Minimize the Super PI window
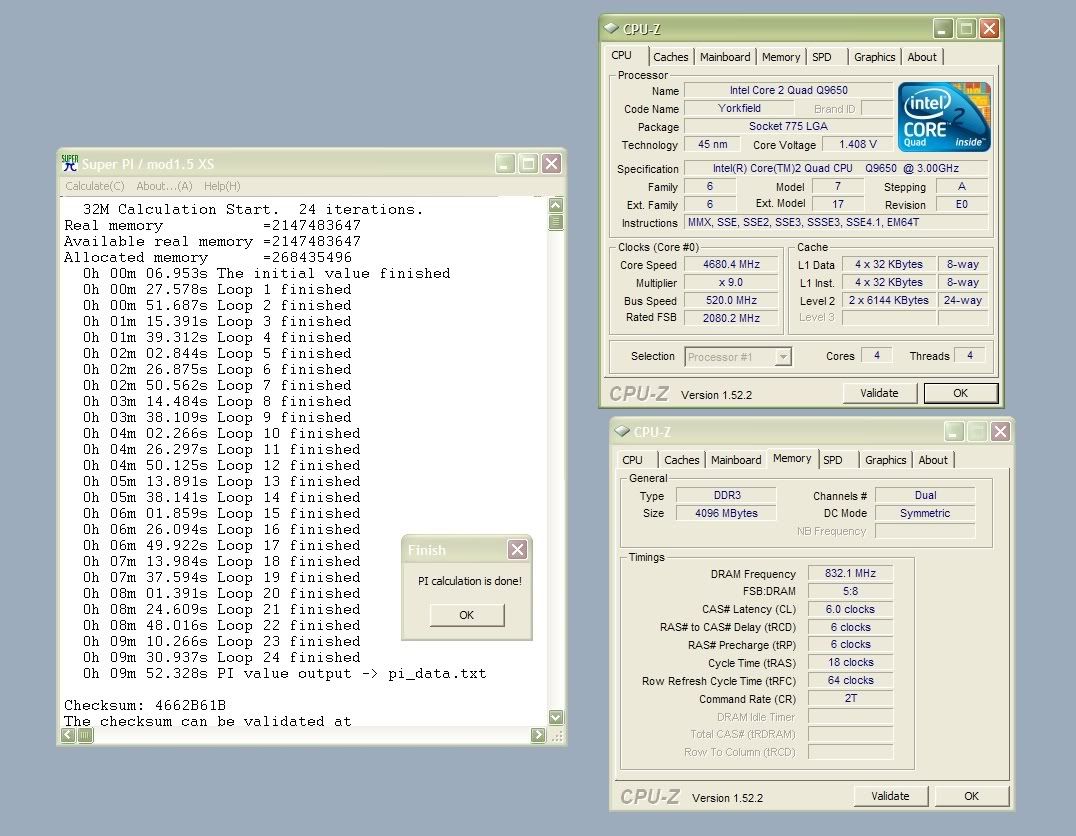The height and width of the screenshot is (836, 1076). tap(505, 163)
